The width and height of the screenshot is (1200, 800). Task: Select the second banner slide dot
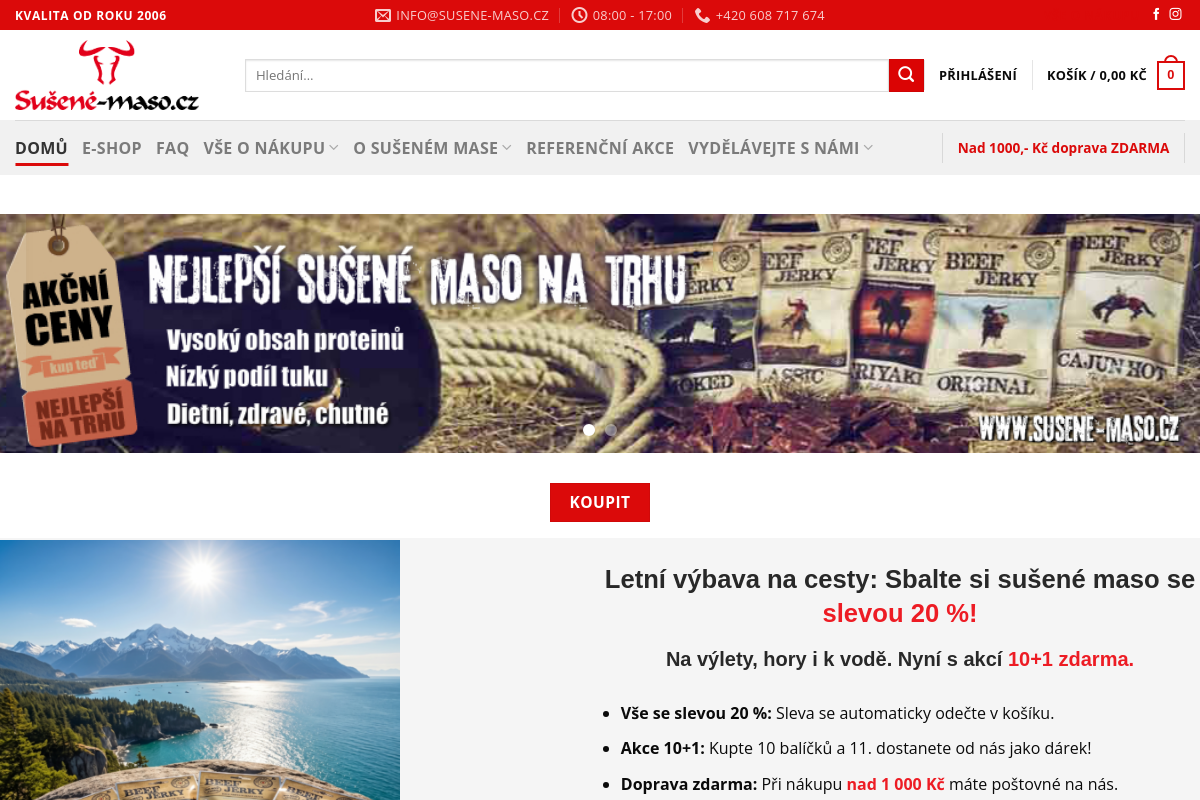(611, 430)
